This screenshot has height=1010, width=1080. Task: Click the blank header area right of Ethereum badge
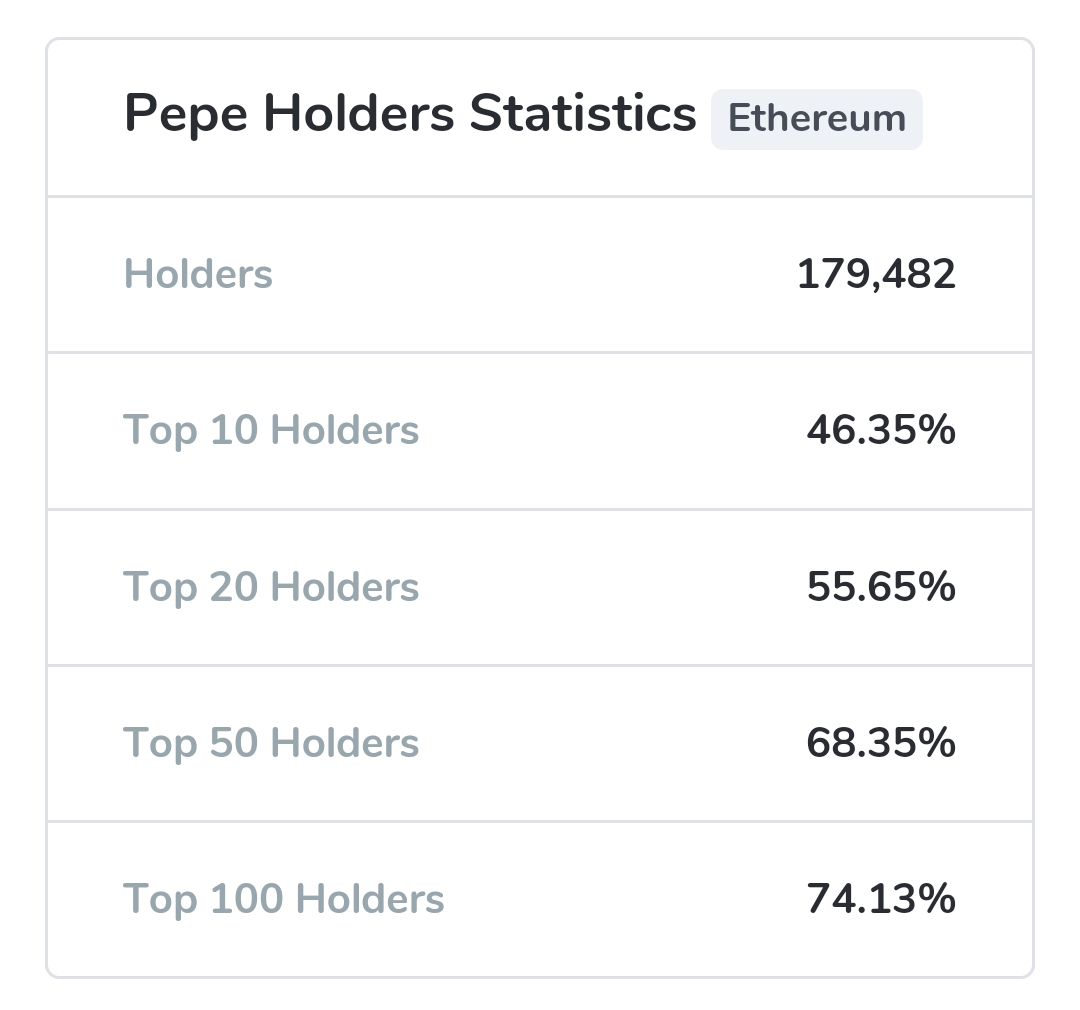tap(975, 119)
